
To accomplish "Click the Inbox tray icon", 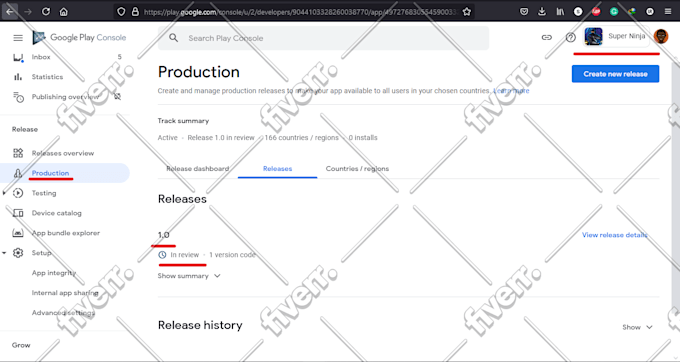I will point(18,57).
